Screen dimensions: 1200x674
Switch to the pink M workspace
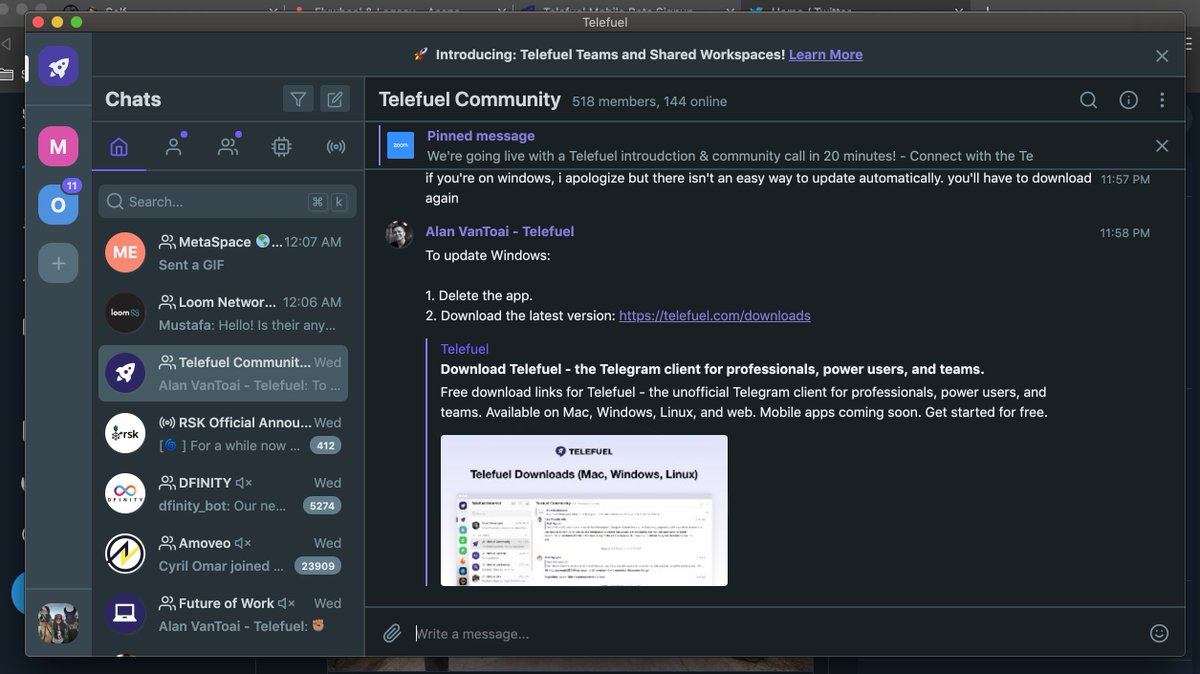click(x=58, y=146)
